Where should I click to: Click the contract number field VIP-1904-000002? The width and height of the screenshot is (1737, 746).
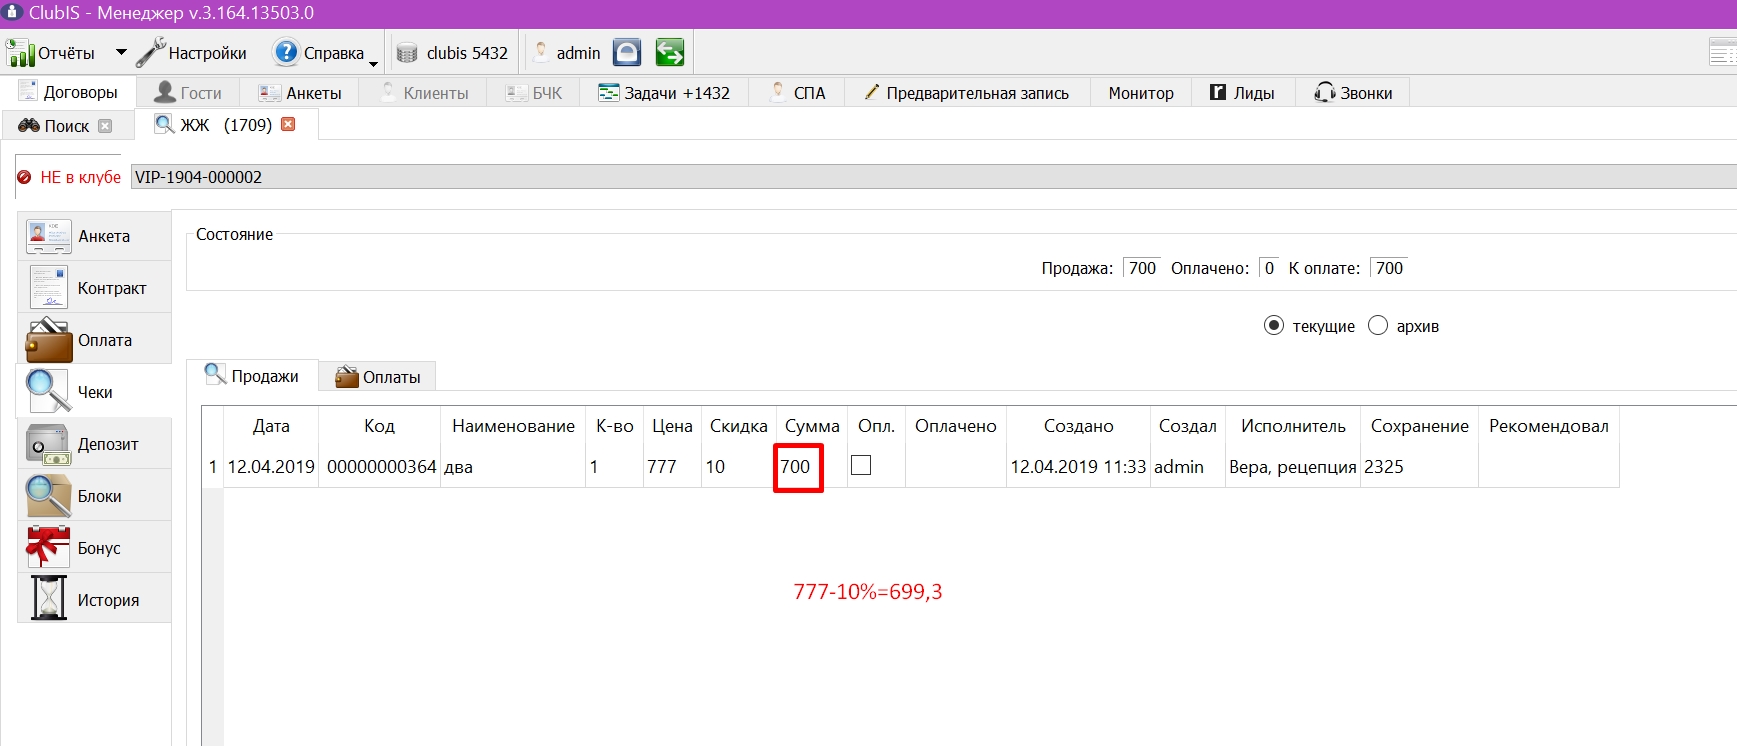(934, 177)
